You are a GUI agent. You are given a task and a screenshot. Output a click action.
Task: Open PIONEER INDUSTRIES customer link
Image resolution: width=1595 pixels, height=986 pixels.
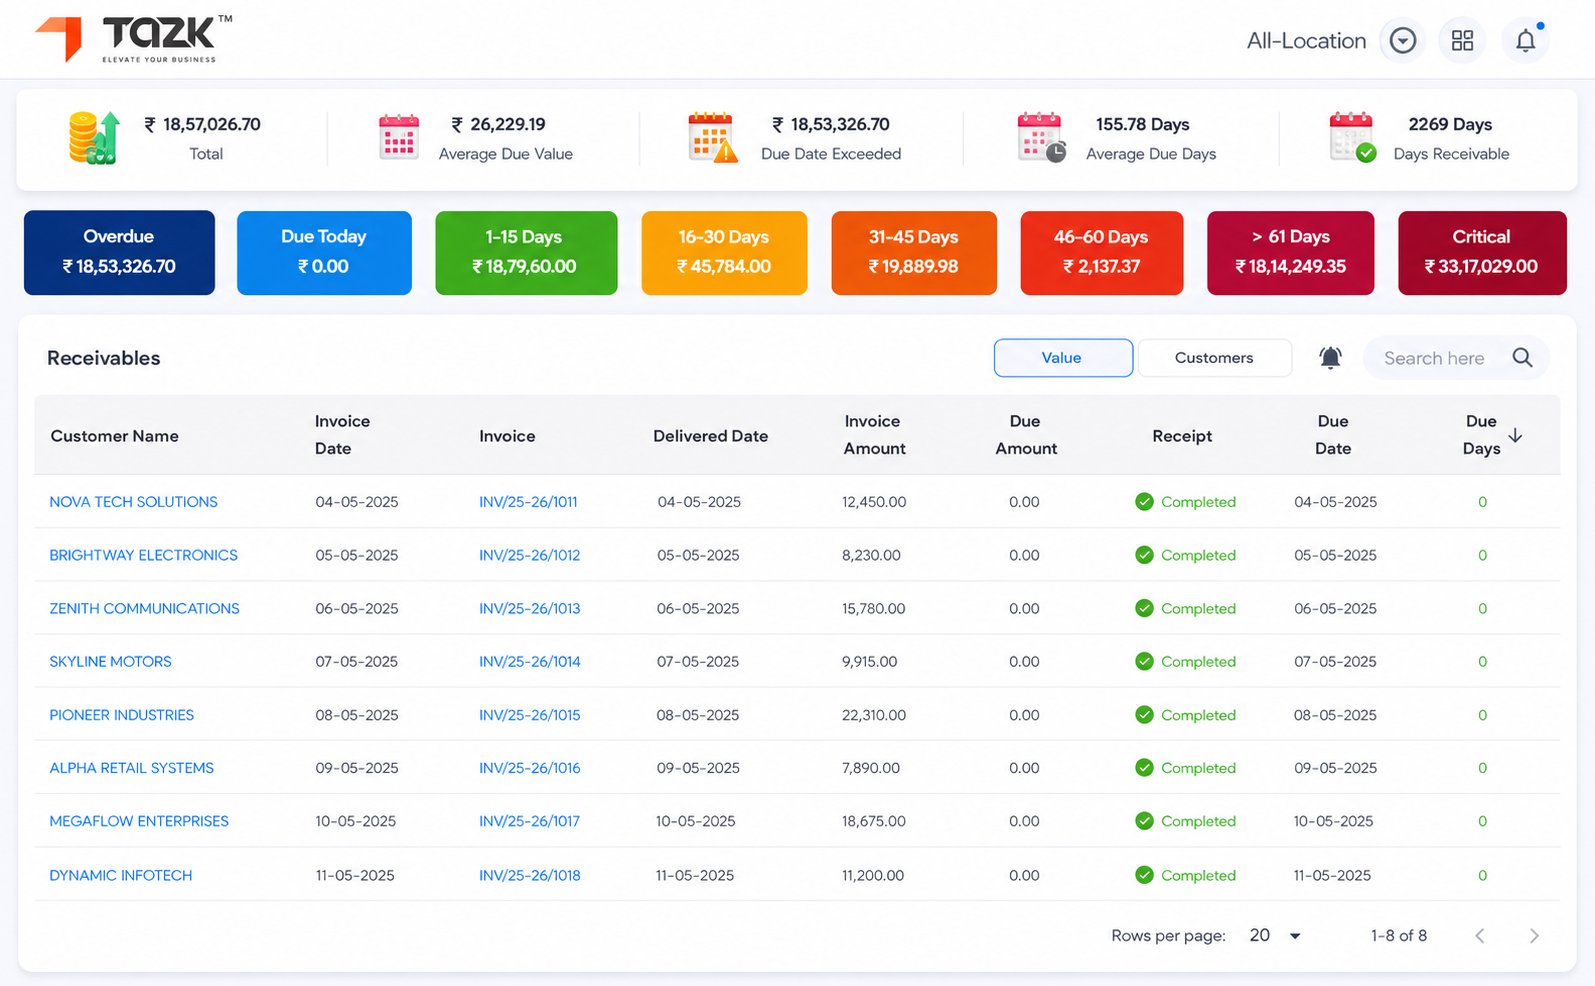tap(121, 715)
